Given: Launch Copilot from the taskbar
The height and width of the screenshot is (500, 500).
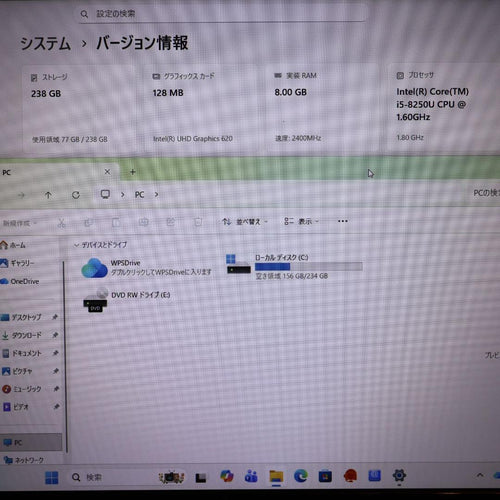Looking at the screenshot, I should [227, 476].
